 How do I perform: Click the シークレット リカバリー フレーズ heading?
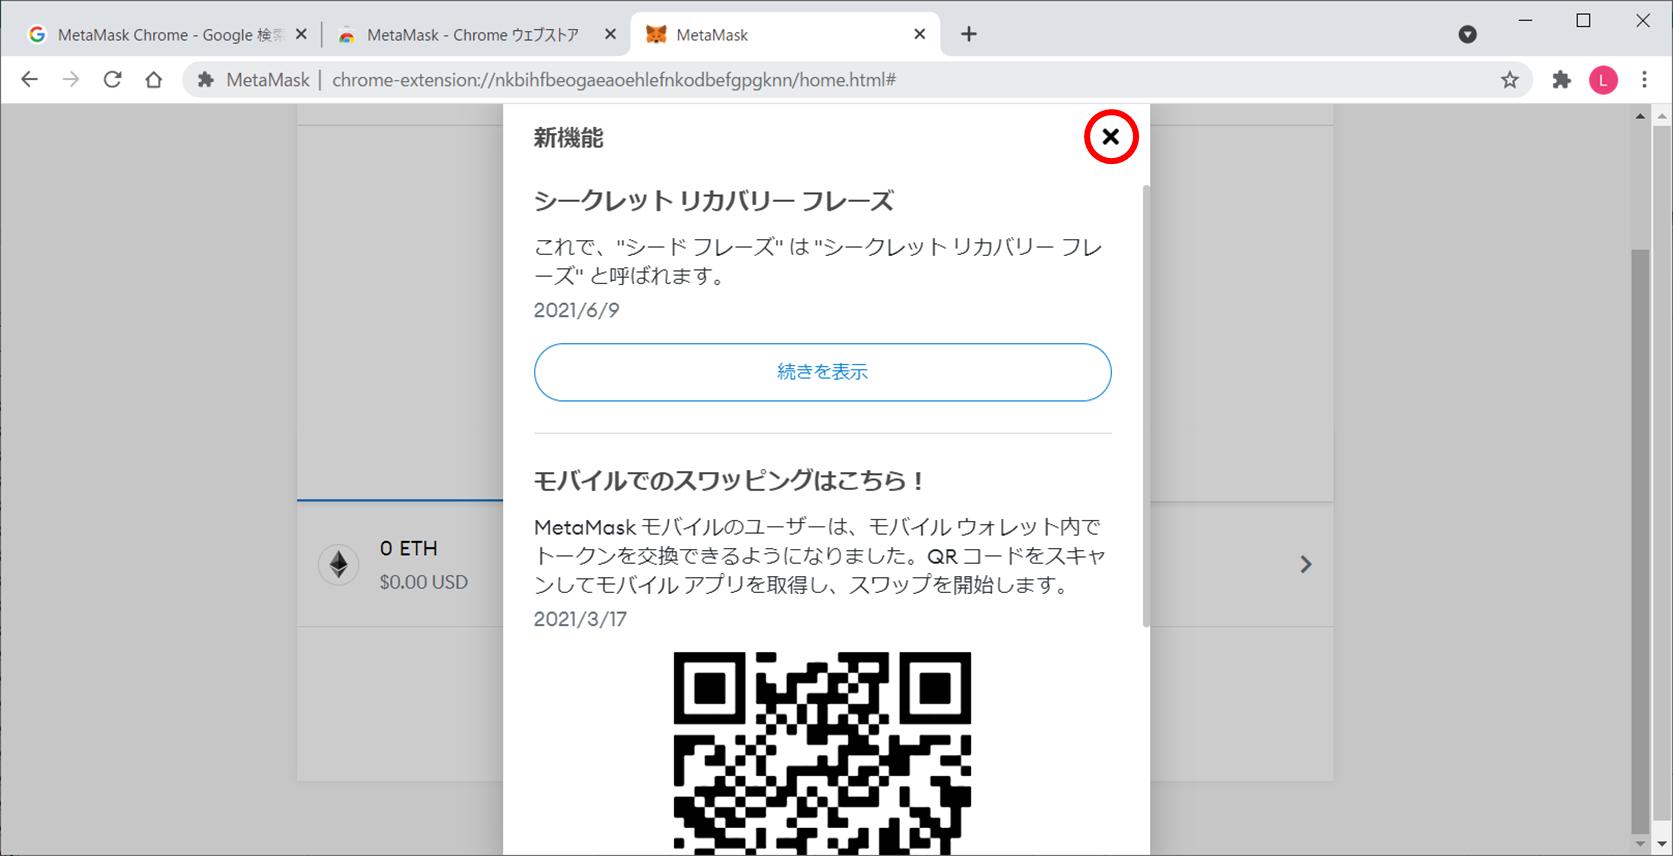tap(713, 201)
